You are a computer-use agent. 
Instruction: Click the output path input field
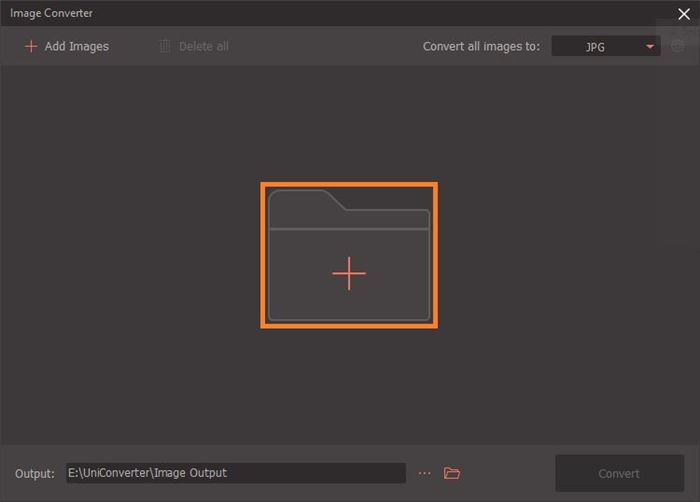(x=236, y=473)
